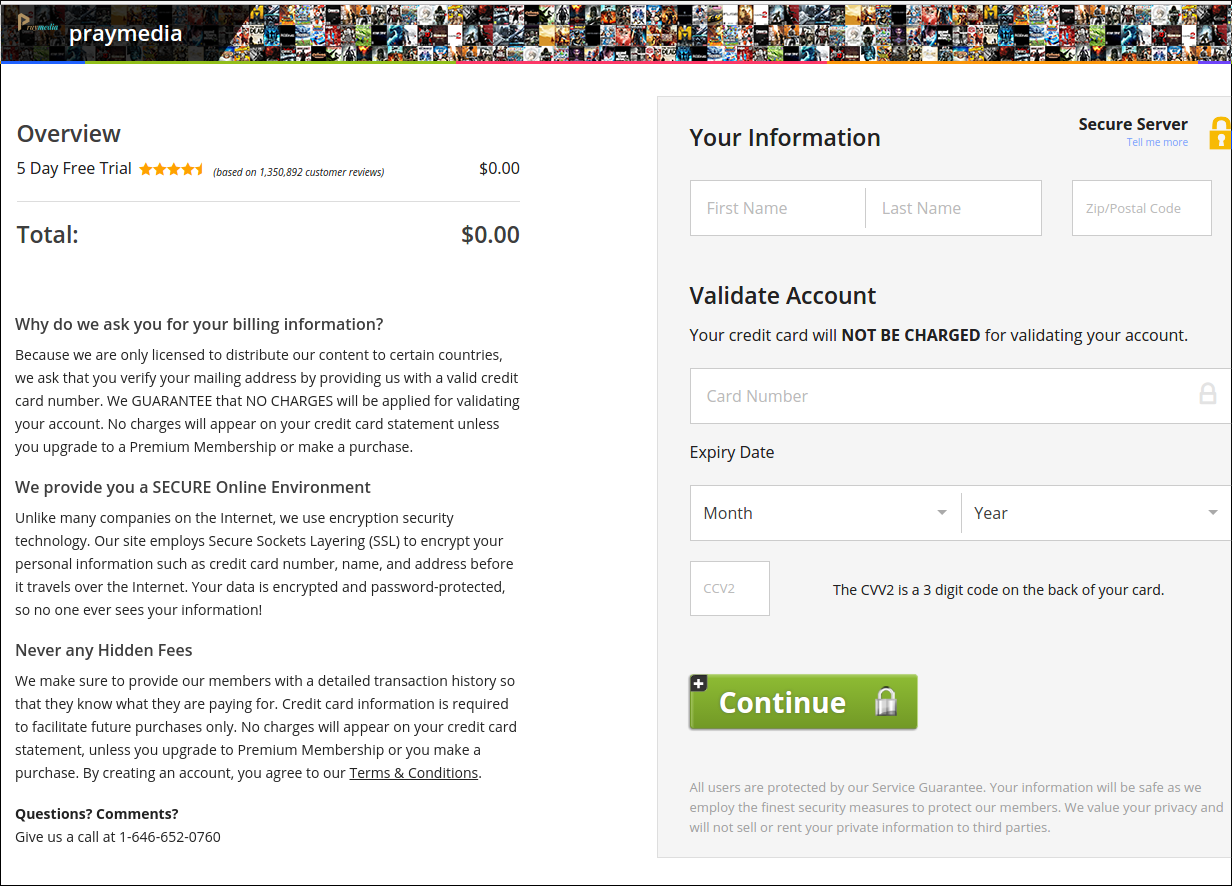Click the gold Secure Server padlock icon

[1220, 133]
